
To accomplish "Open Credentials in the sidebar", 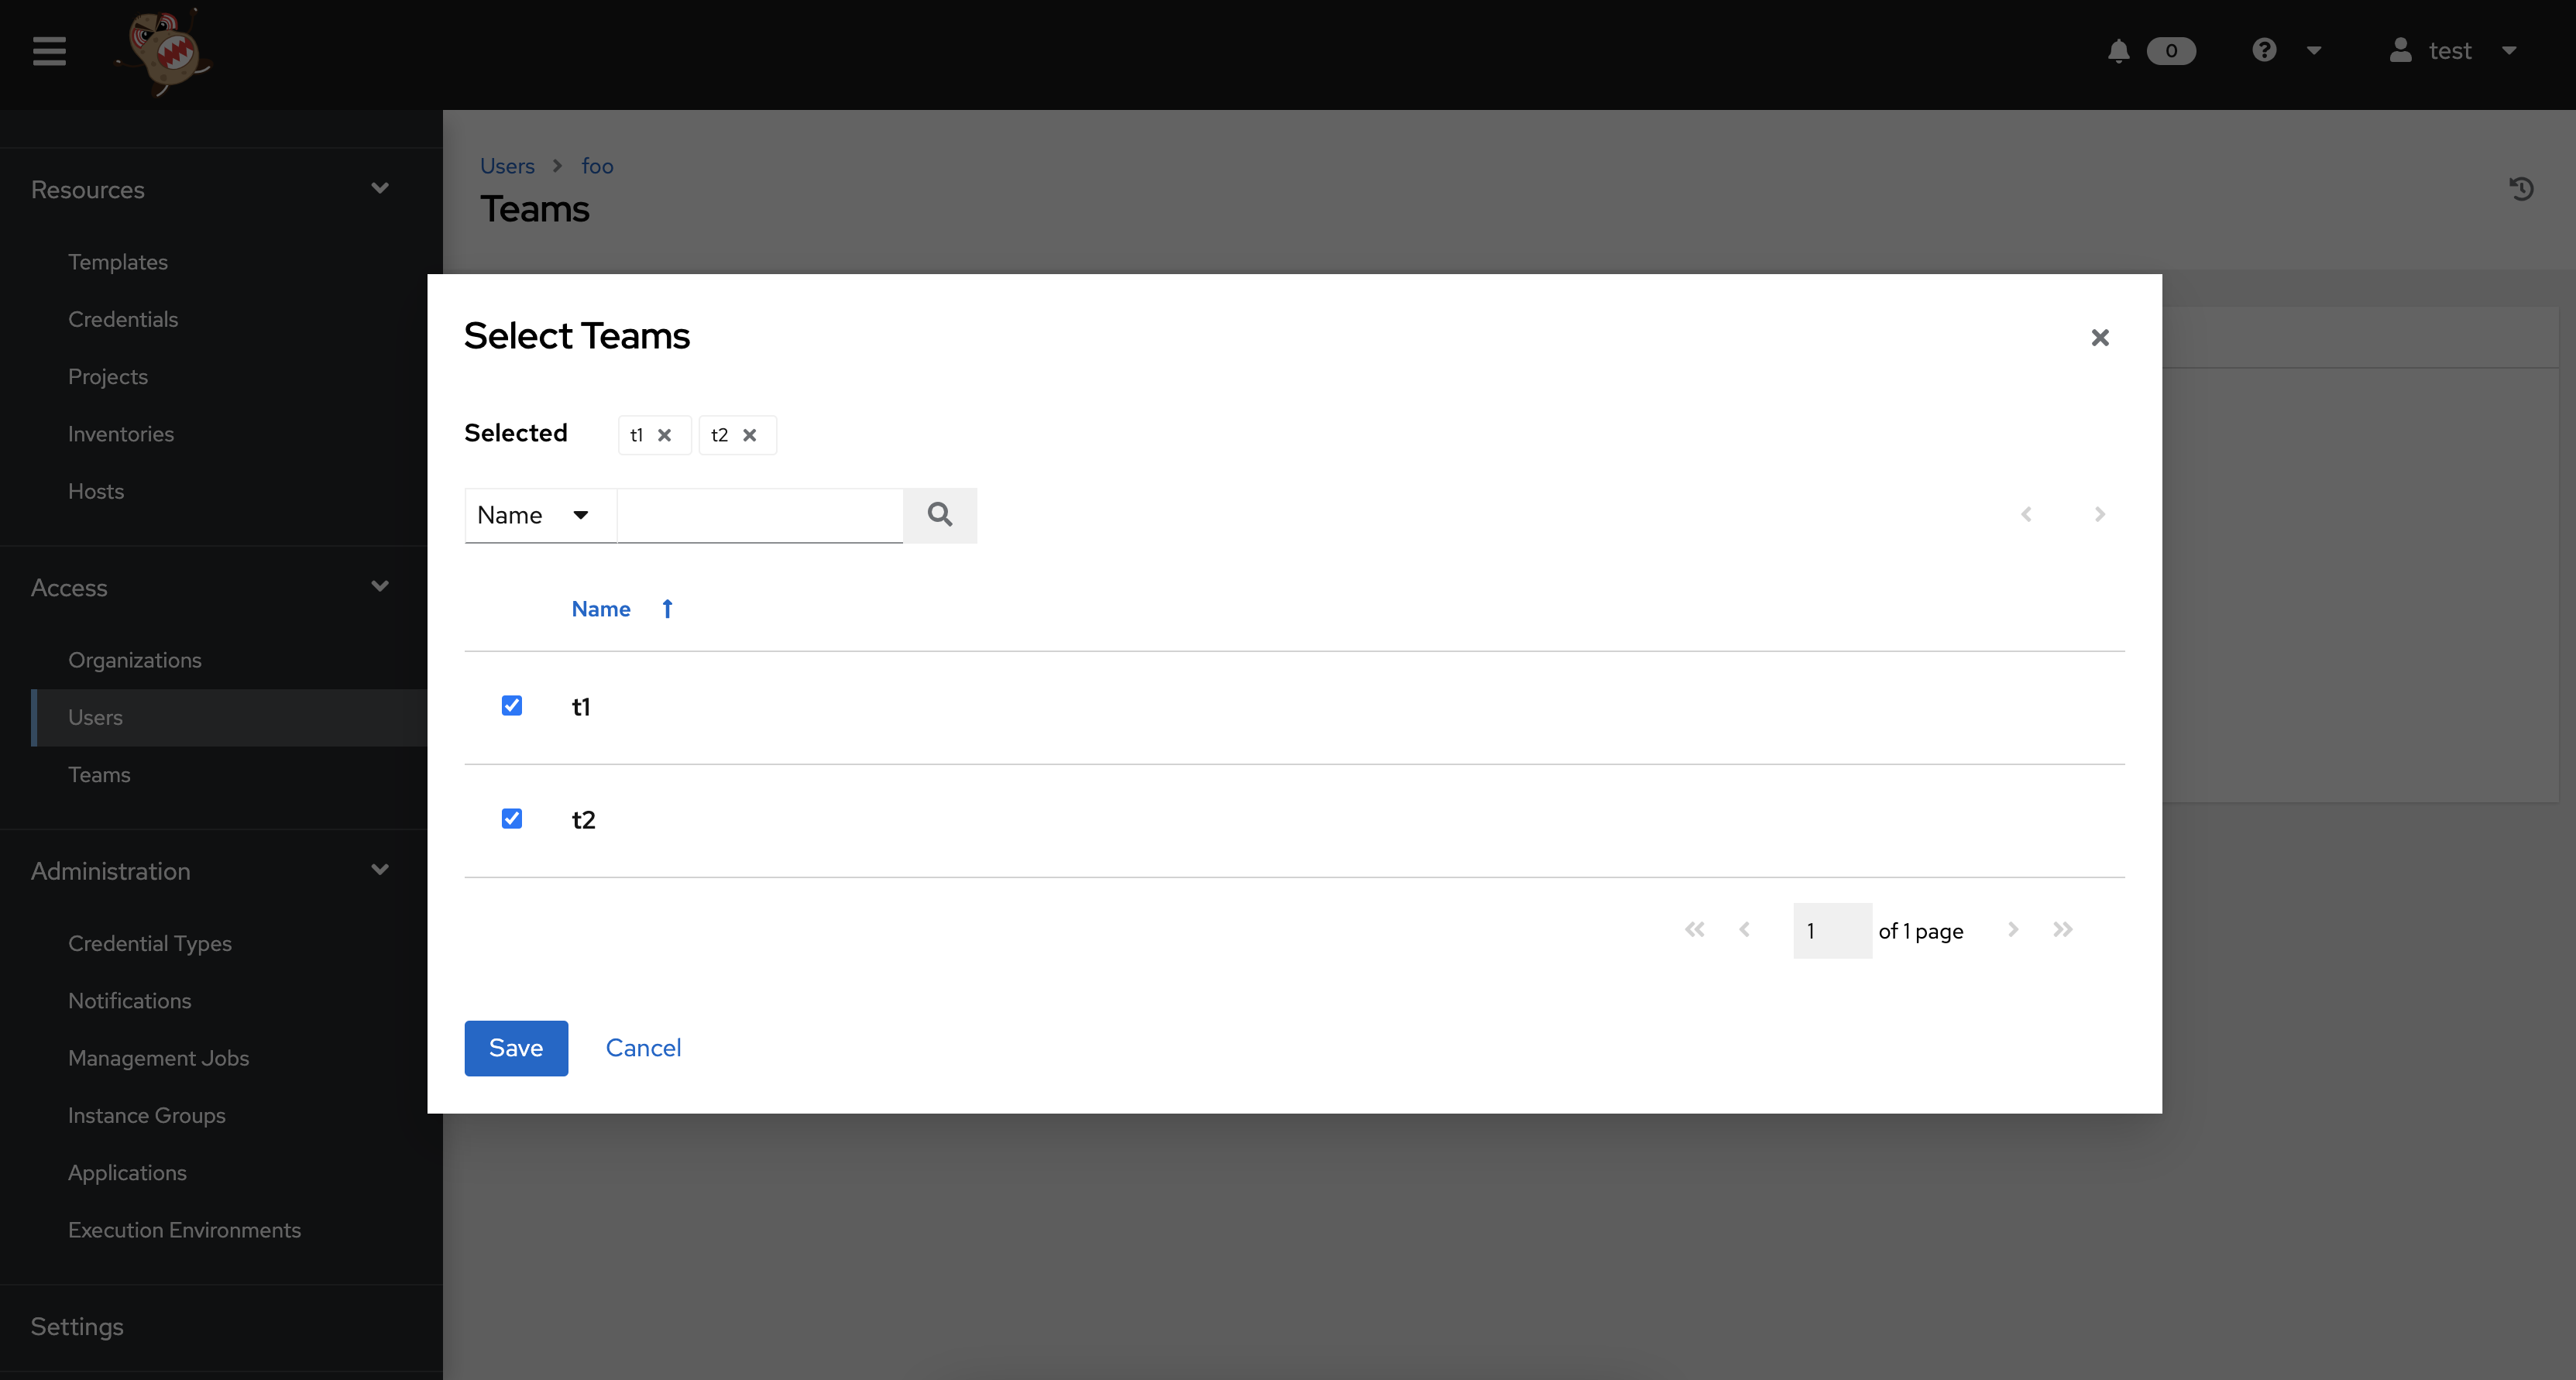I will tap(123, 319).
